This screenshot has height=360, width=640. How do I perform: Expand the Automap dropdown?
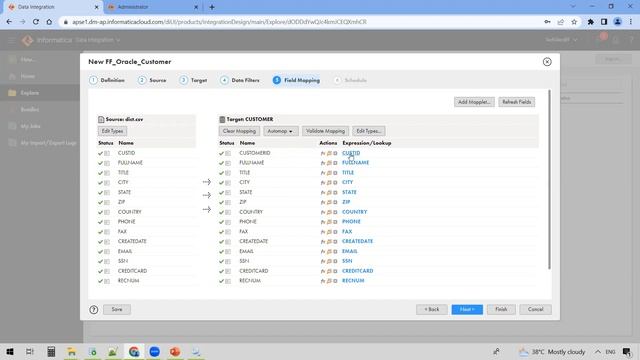pyautogui.click(x=280, y=131)
